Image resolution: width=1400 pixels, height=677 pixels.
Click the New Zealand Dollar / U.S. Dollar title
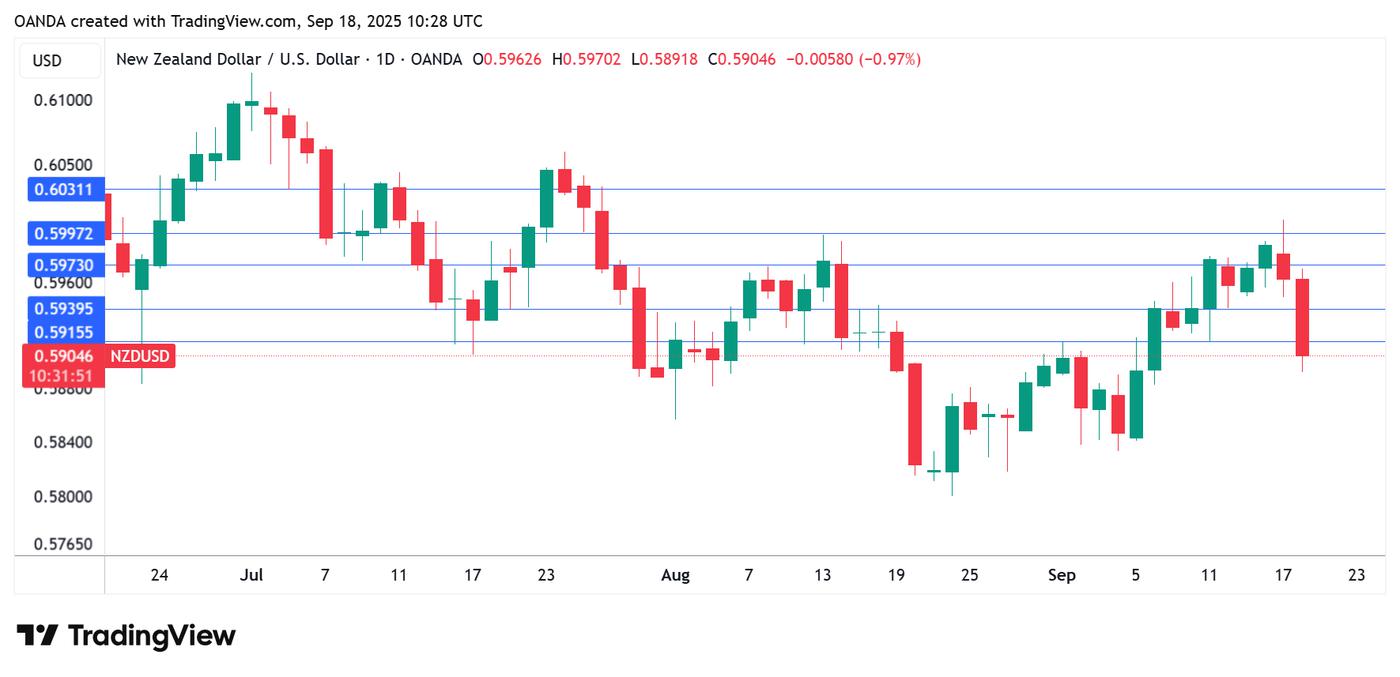point(237,60)
